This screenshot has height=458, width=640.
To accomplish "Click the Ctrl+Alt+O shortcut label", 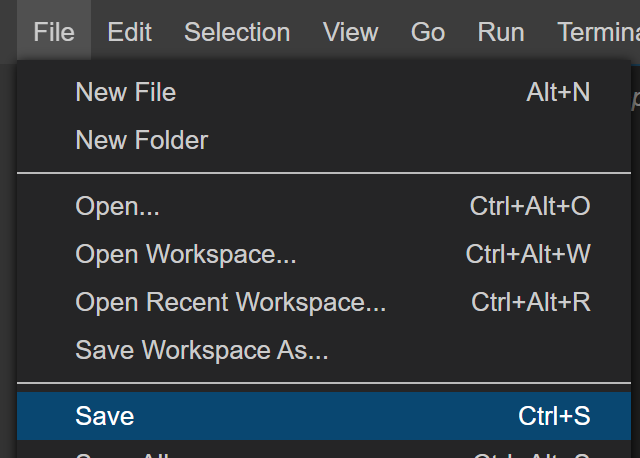I will [x=530, y=206].
